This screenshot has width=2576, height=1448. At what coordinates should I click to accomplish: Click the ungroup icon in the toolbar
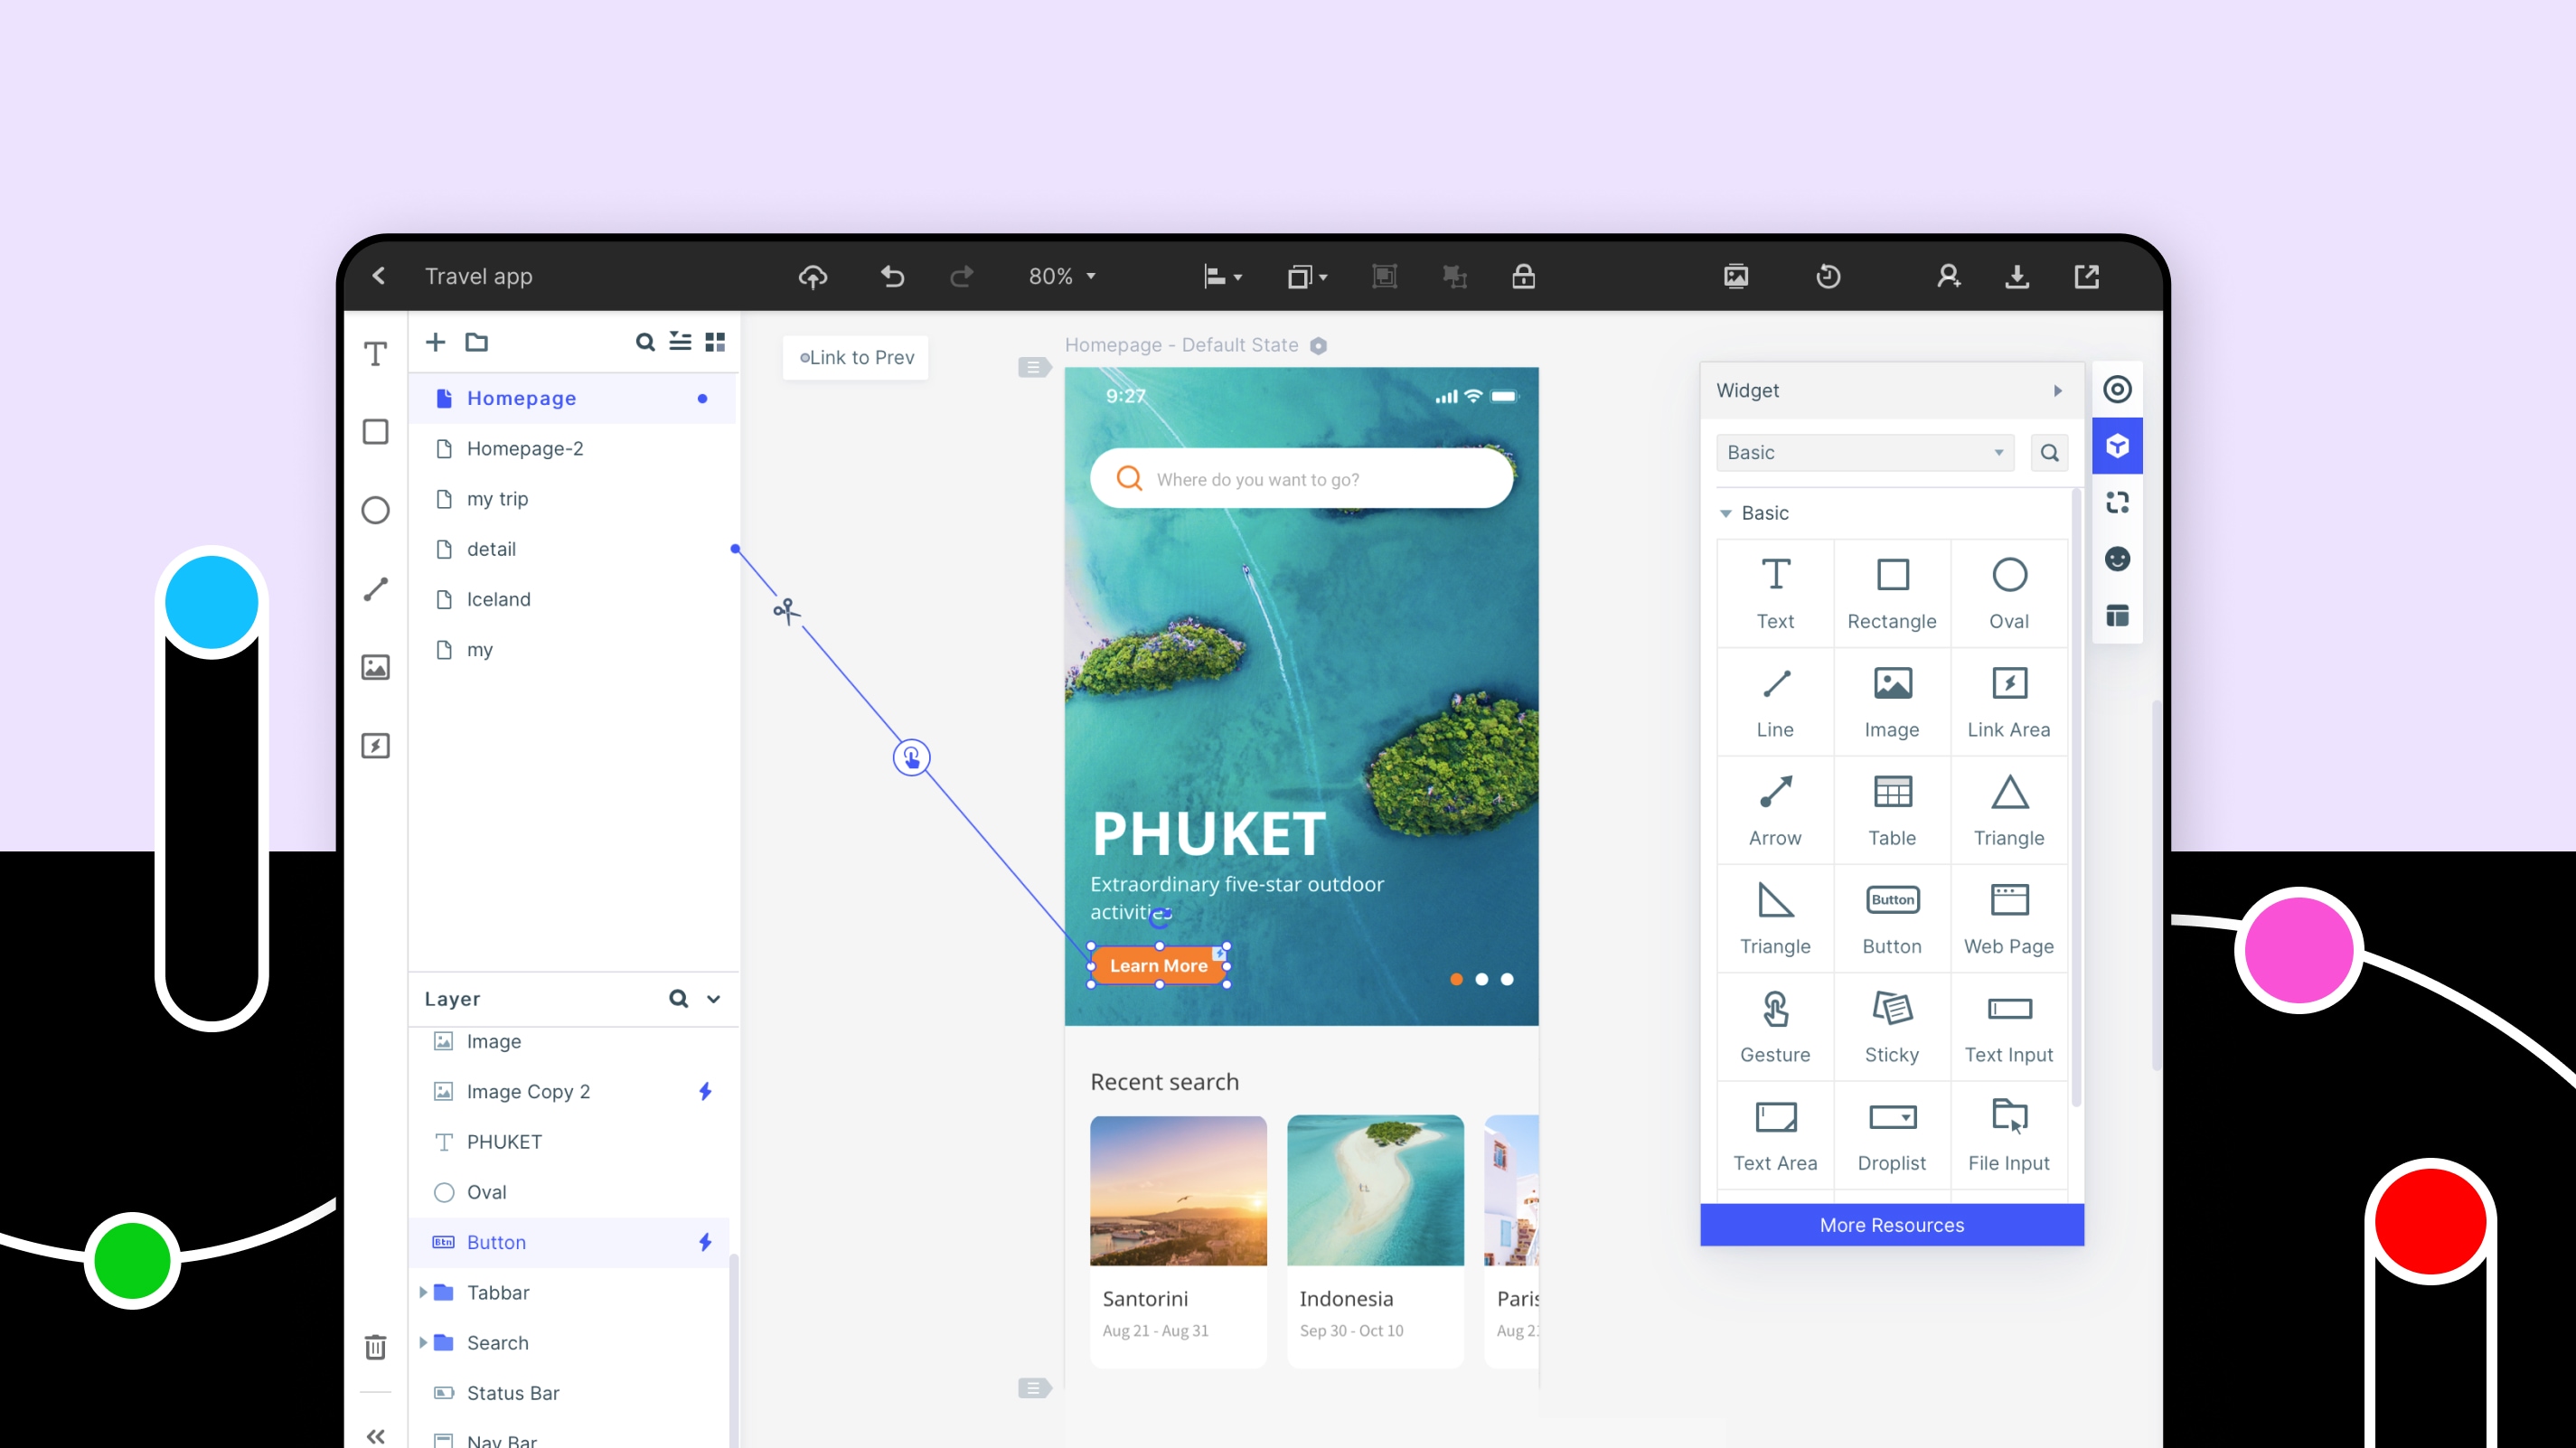[x=1454, y=276]
